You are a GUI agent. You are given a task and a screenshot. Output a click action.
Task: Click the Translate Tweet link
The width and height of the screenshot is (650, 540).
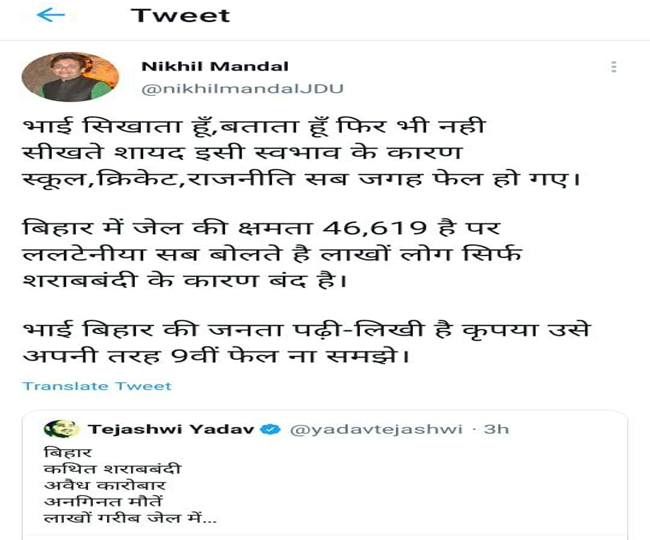97,386
